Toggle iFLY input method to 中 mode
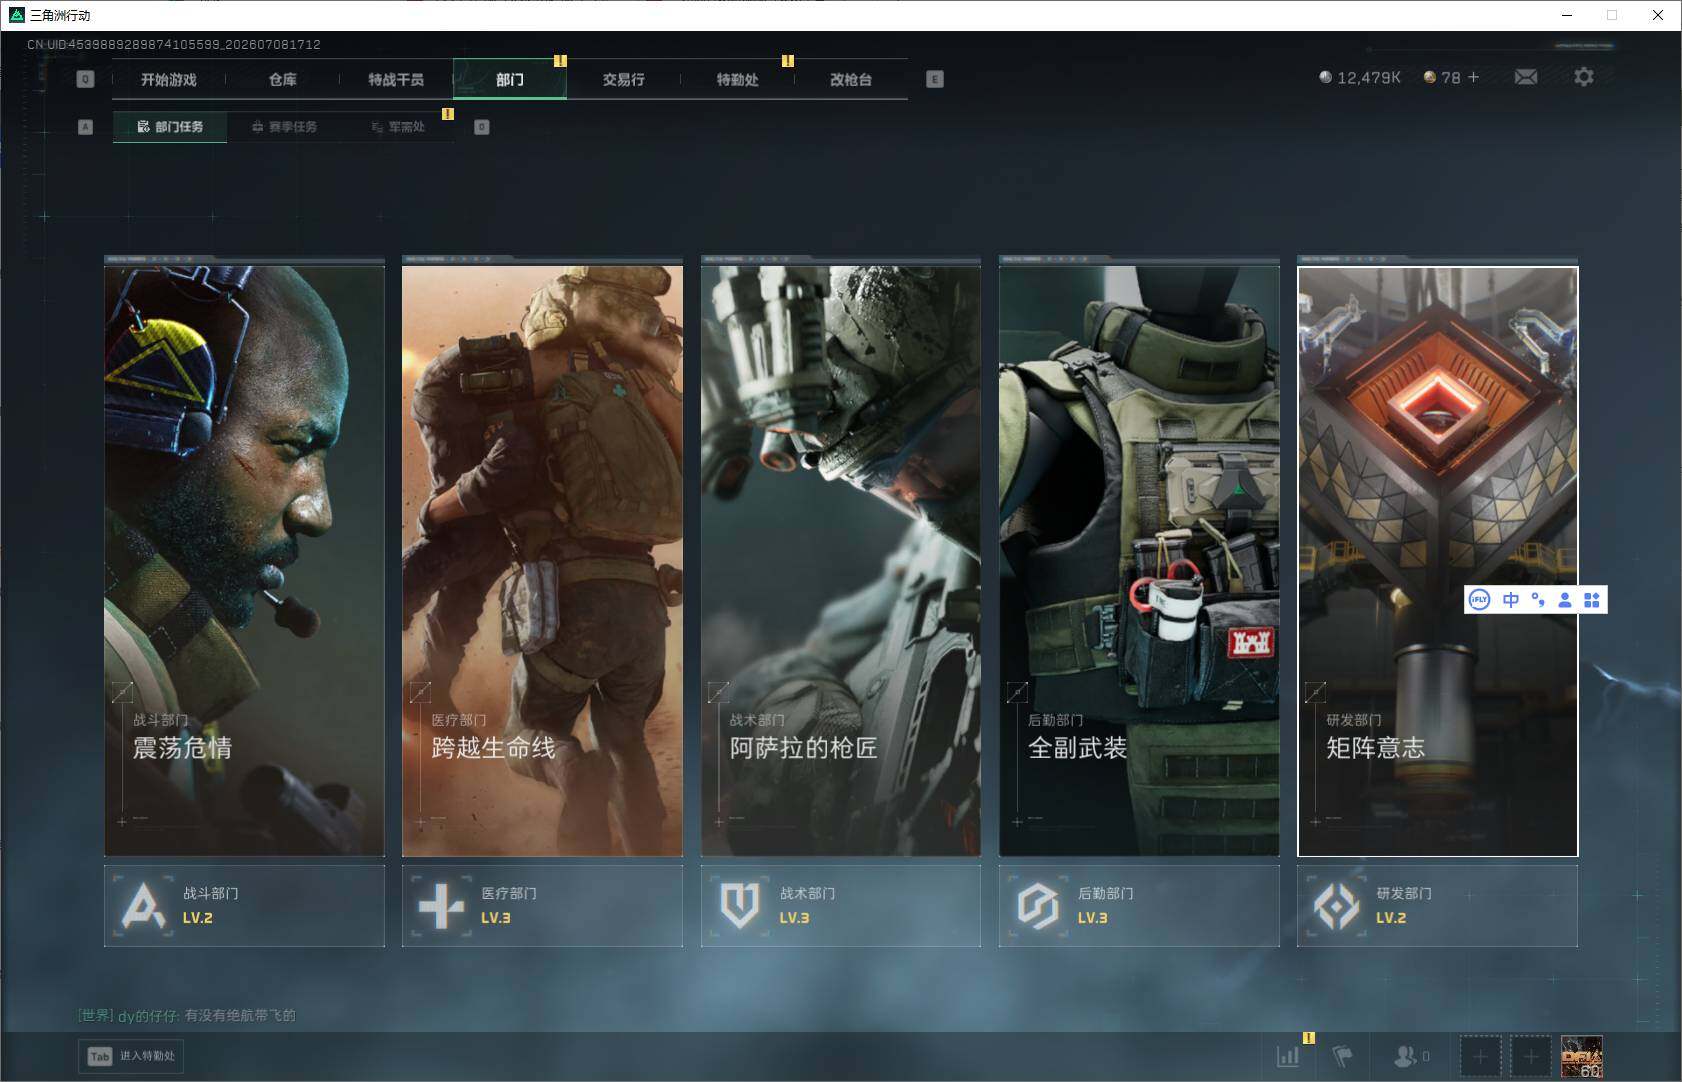 1511,600
